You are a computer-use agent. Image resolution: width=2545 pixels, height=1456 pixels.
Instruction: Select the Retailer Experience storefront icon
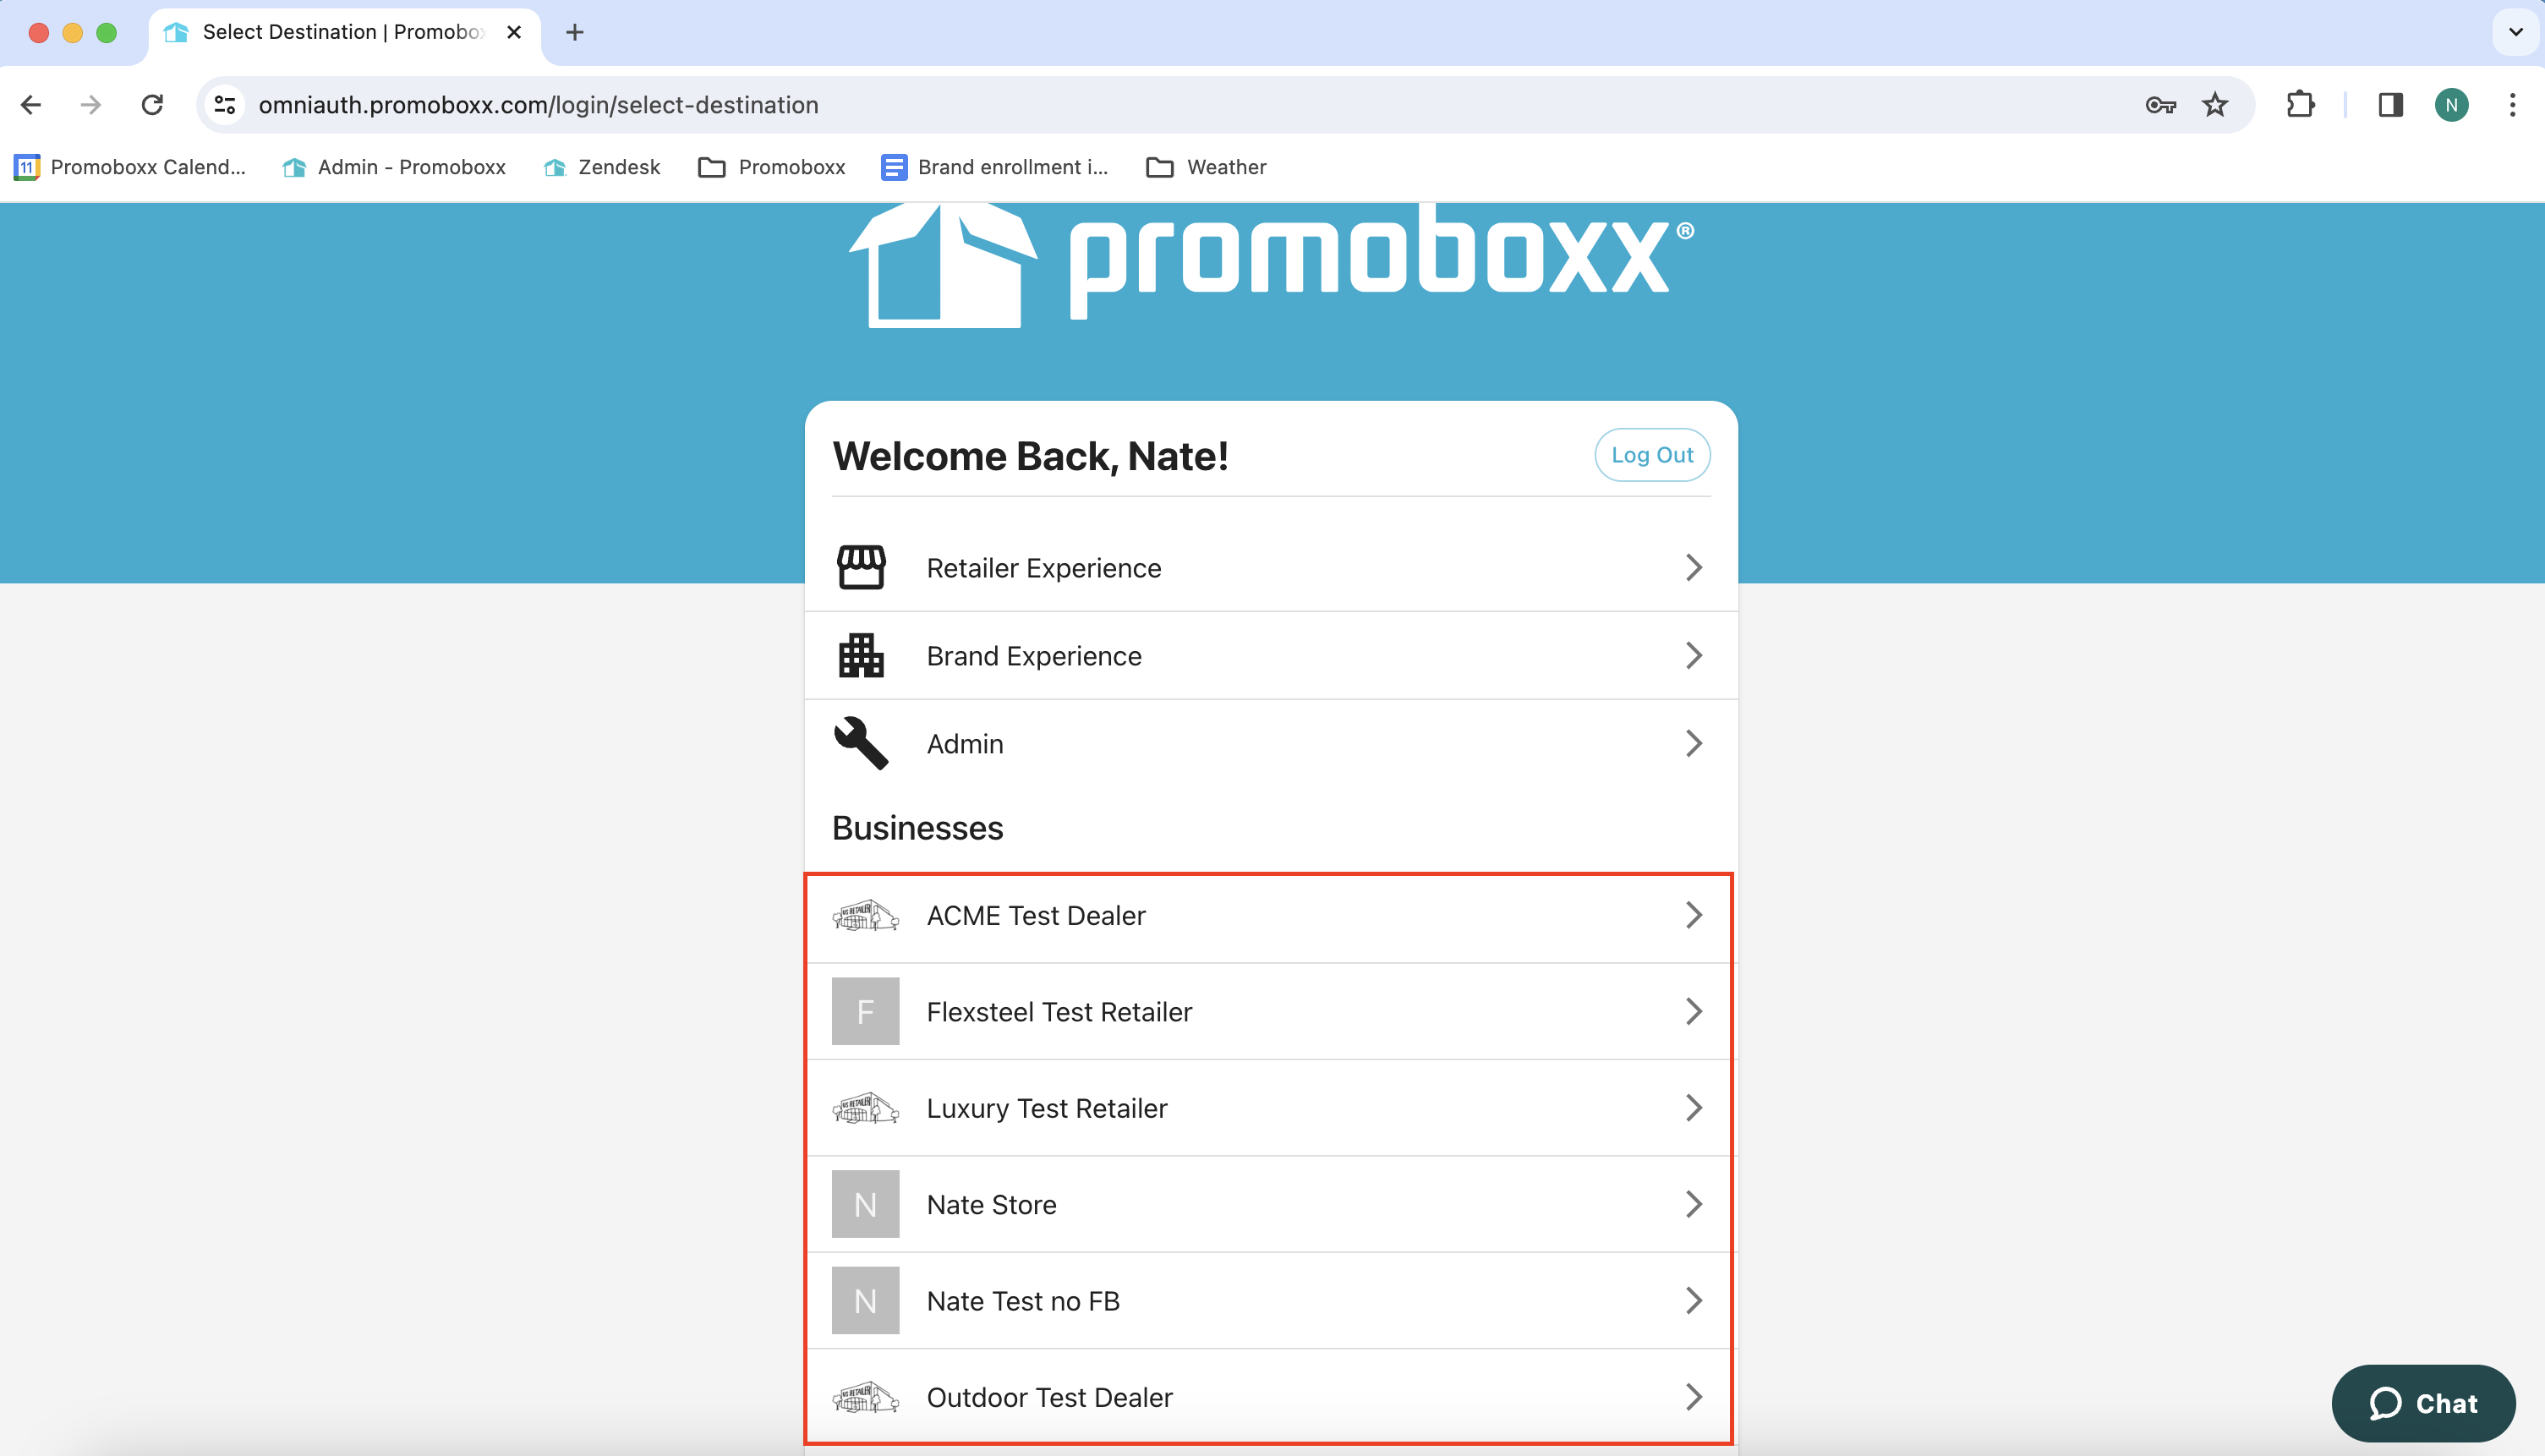click(x=861, y=567)
